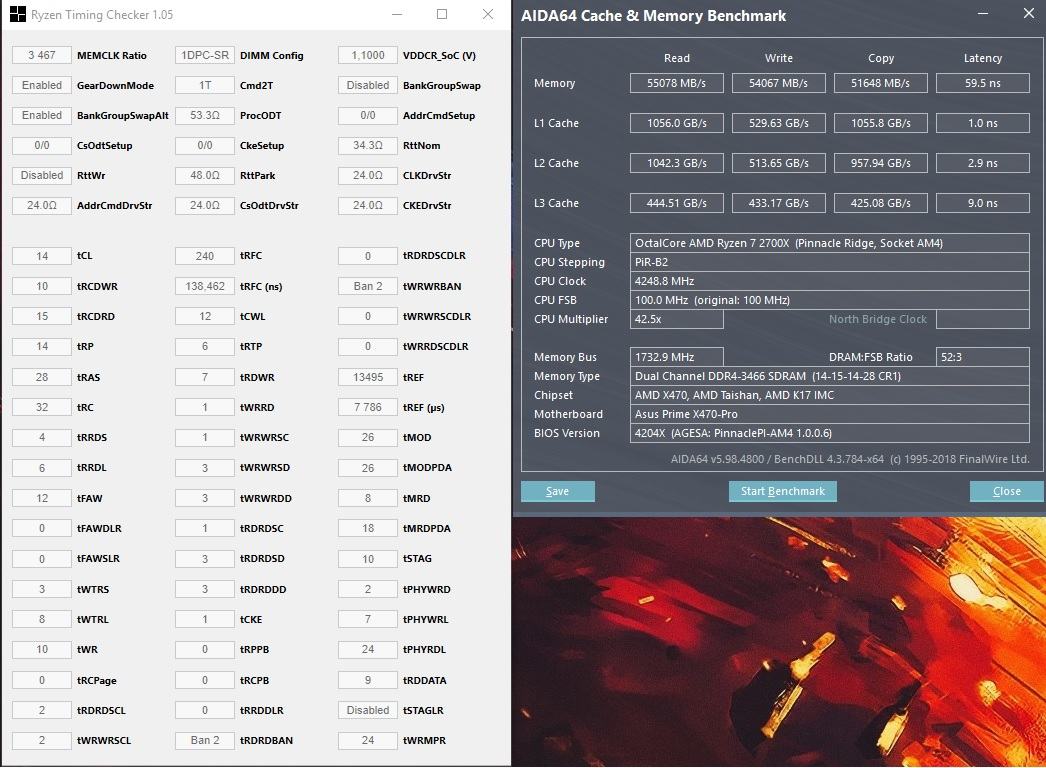The image size is (1046, 768).
Task: Click the Motherboard Asus Prime X470-Pro field
Action: (829, 414)
